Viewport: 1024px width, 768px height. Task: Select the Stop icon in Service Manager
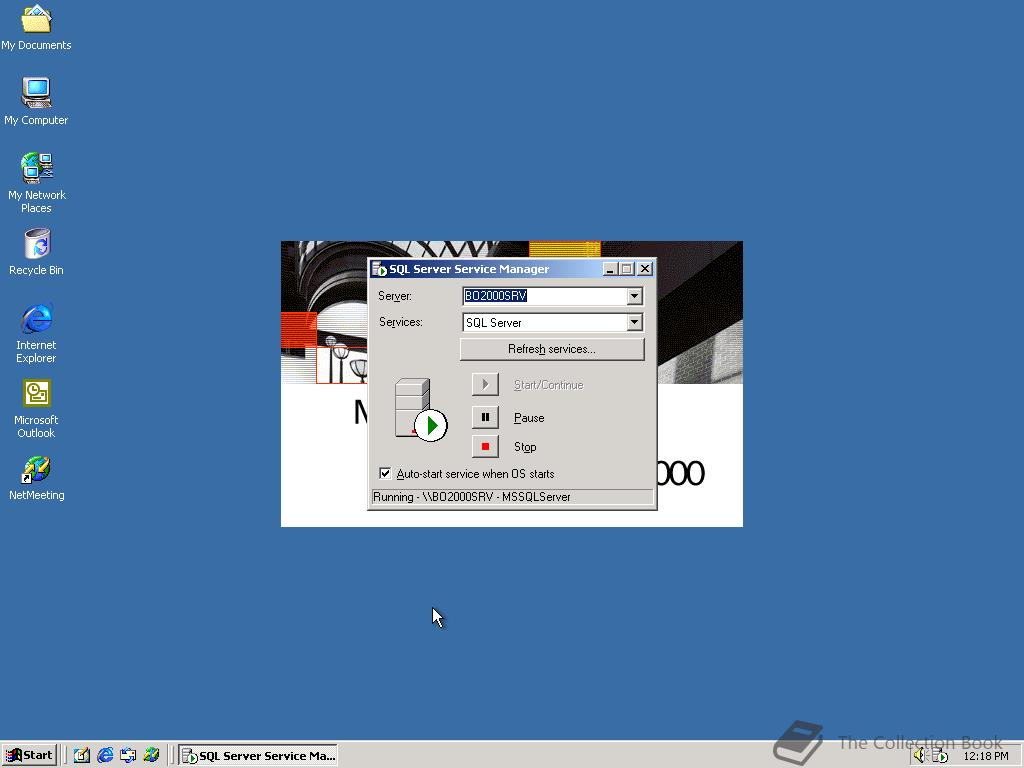pos(485,446)
